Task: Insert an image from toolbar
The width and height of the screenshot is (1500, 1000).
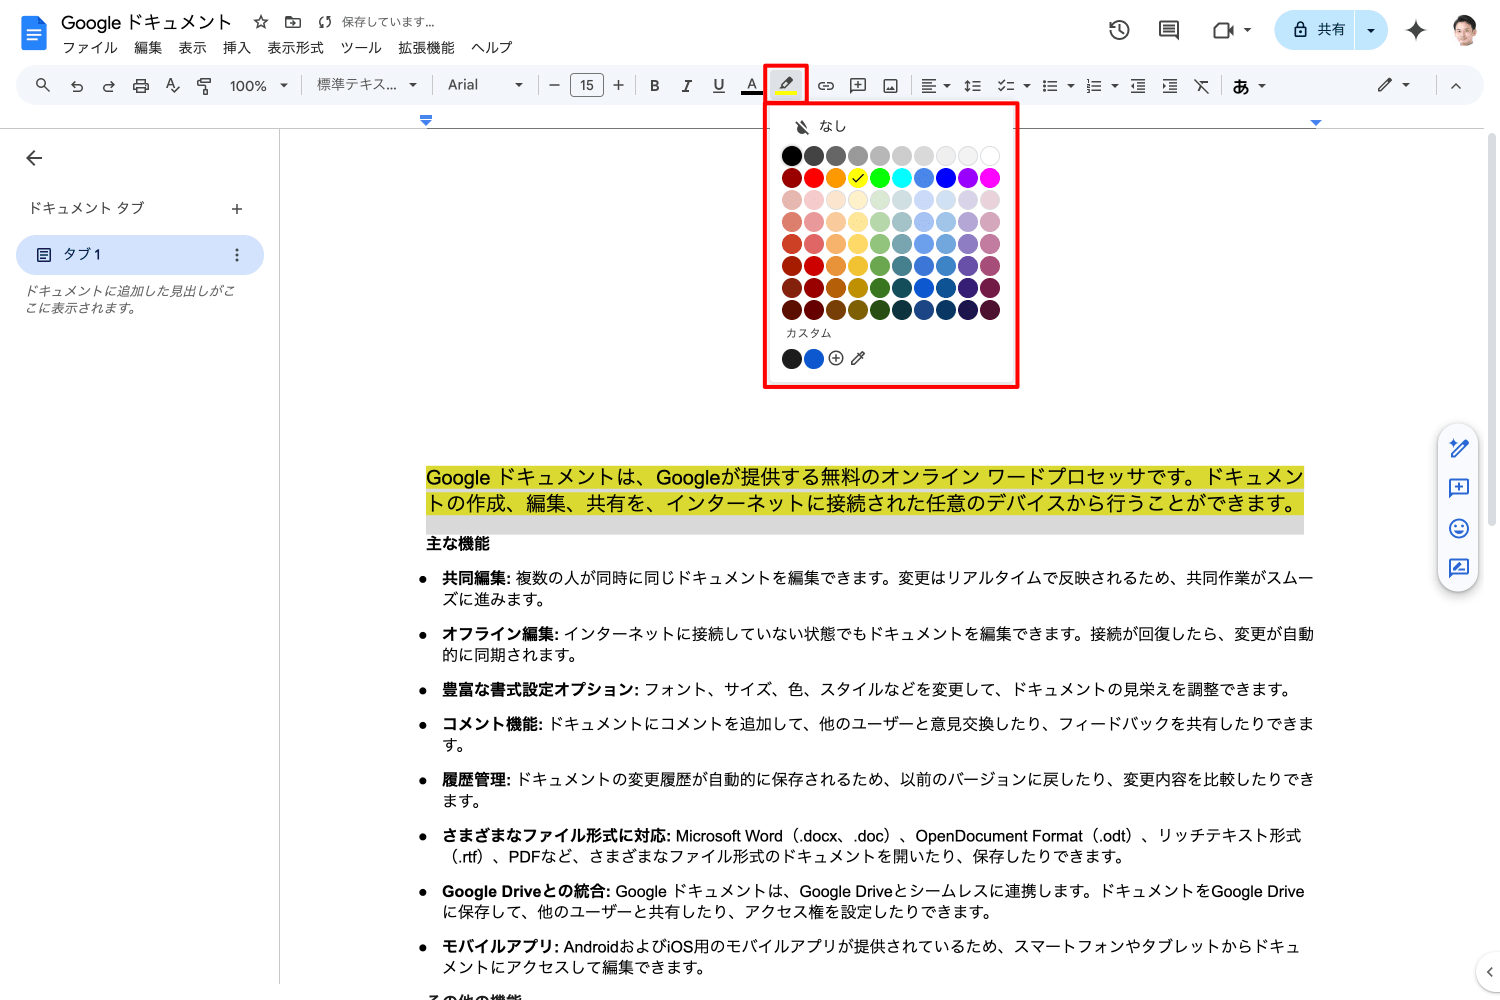Action: [890, 86]
